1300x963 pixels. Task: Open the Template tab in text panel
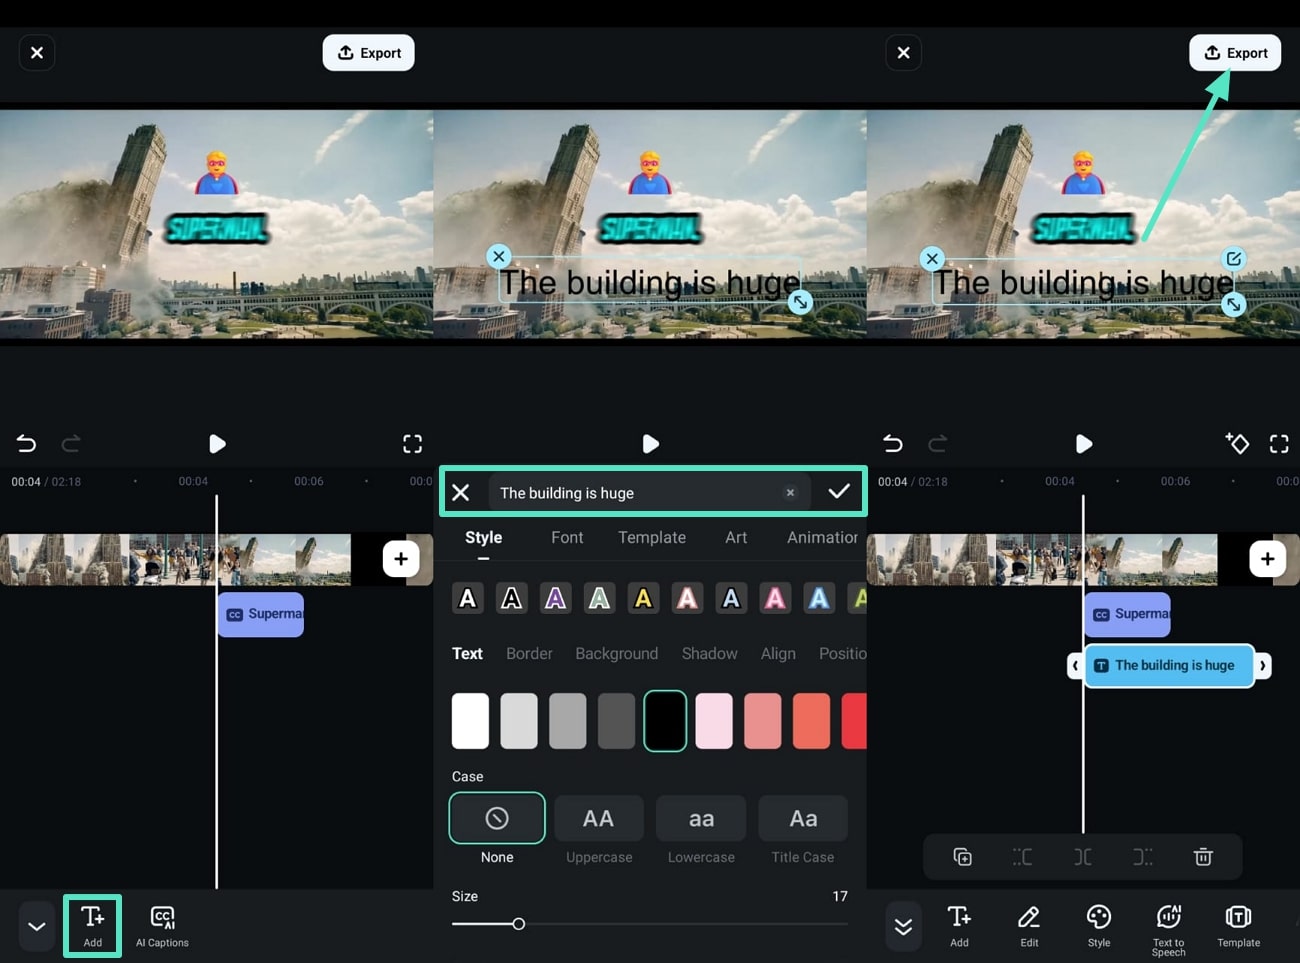[x=652, y=538]
